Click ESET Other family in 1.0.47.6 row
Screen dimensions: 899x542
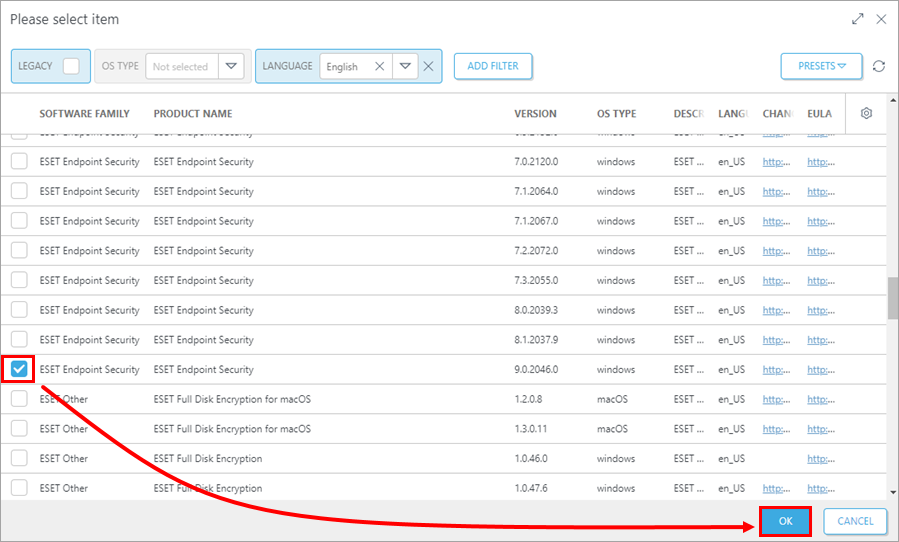(64, 489)
